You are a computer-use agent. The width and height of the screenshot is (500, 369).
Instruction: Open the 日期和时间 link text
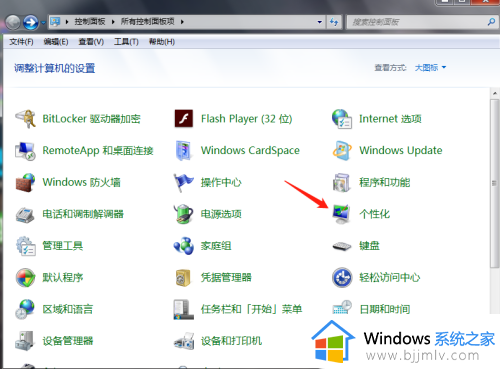point(385,309)
